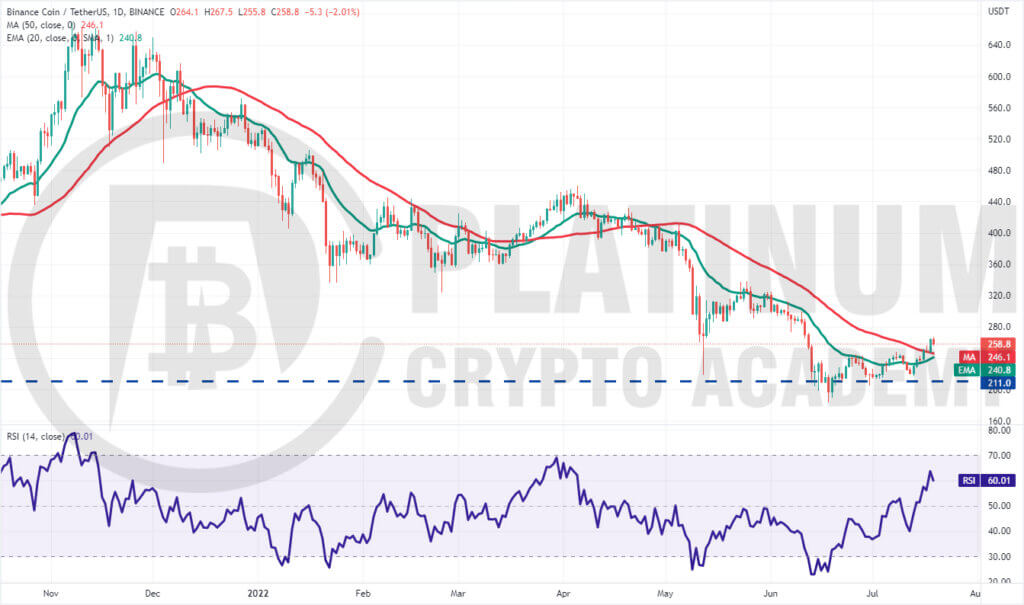
Task: Click the 70.00 RSI axis label
Action: [999, 456]
